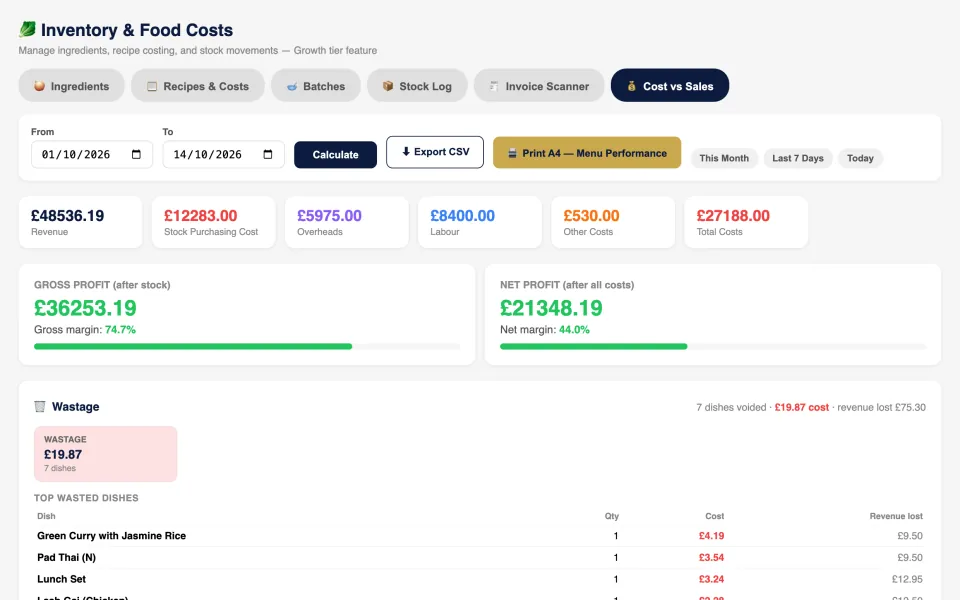Click the Lunch Set dish row
The image size is (960, 600).
[480, 579]
